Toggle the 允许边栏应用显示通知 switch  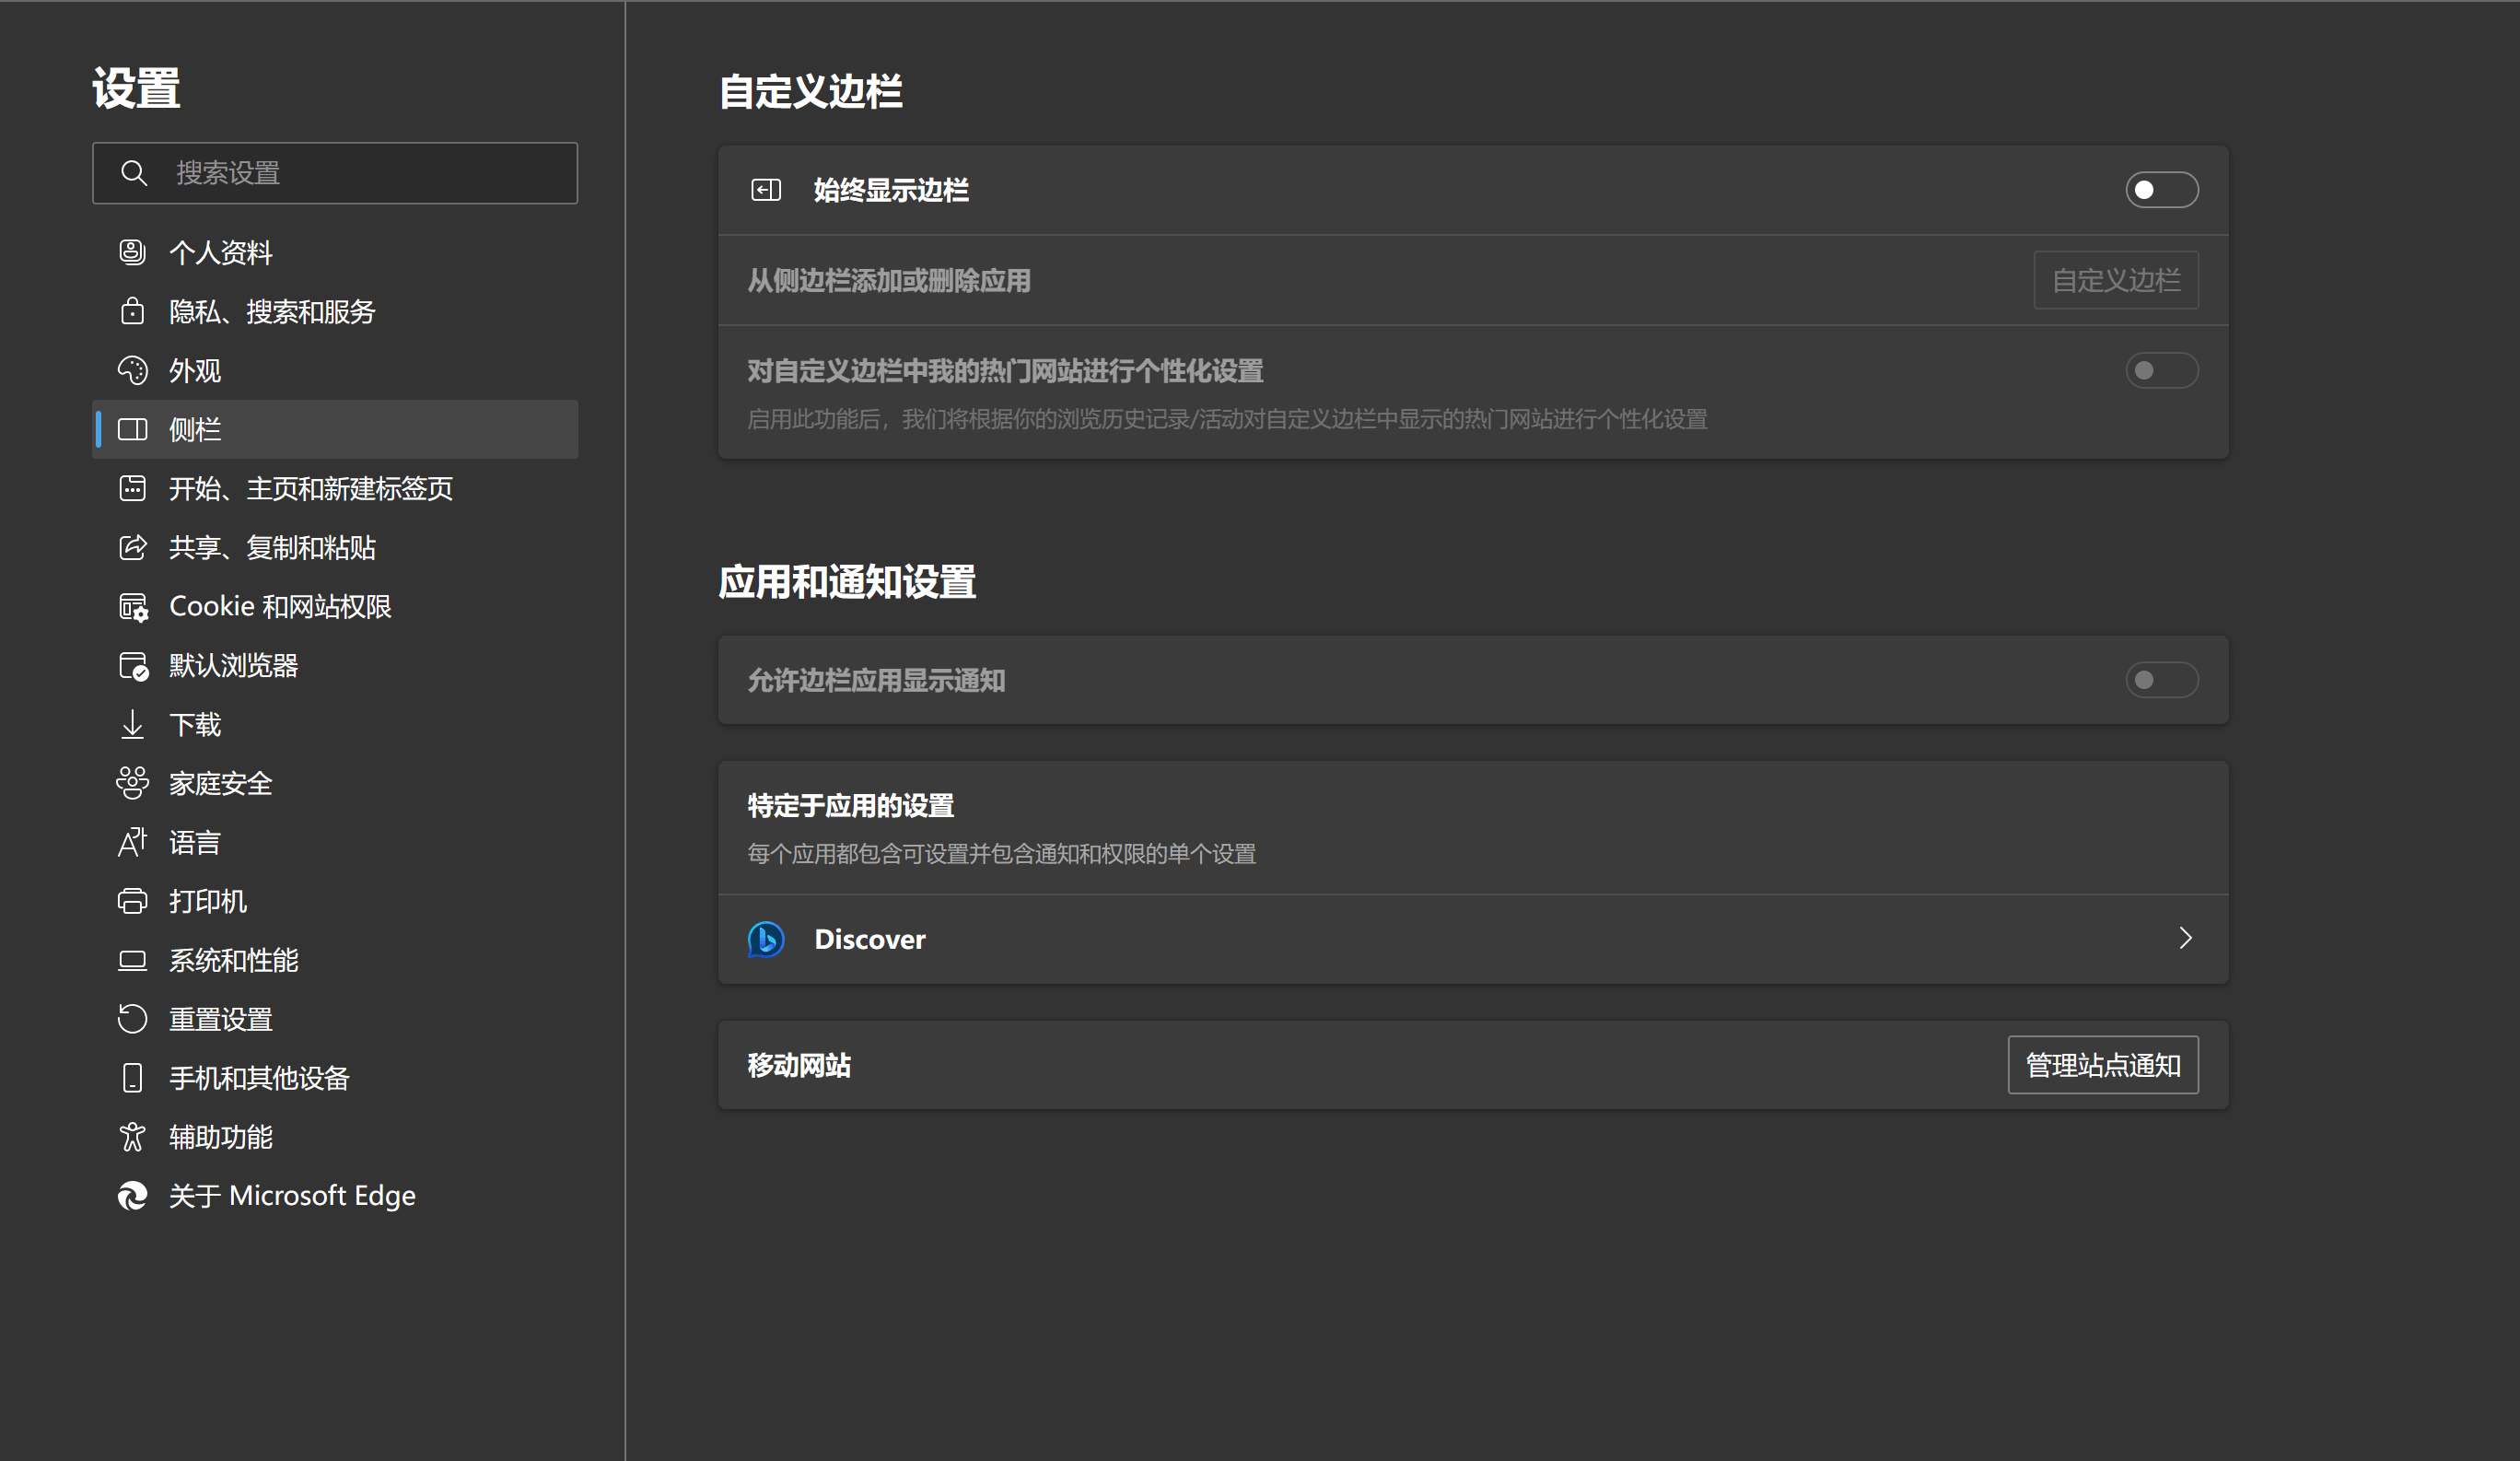[x=2161, y=681]
